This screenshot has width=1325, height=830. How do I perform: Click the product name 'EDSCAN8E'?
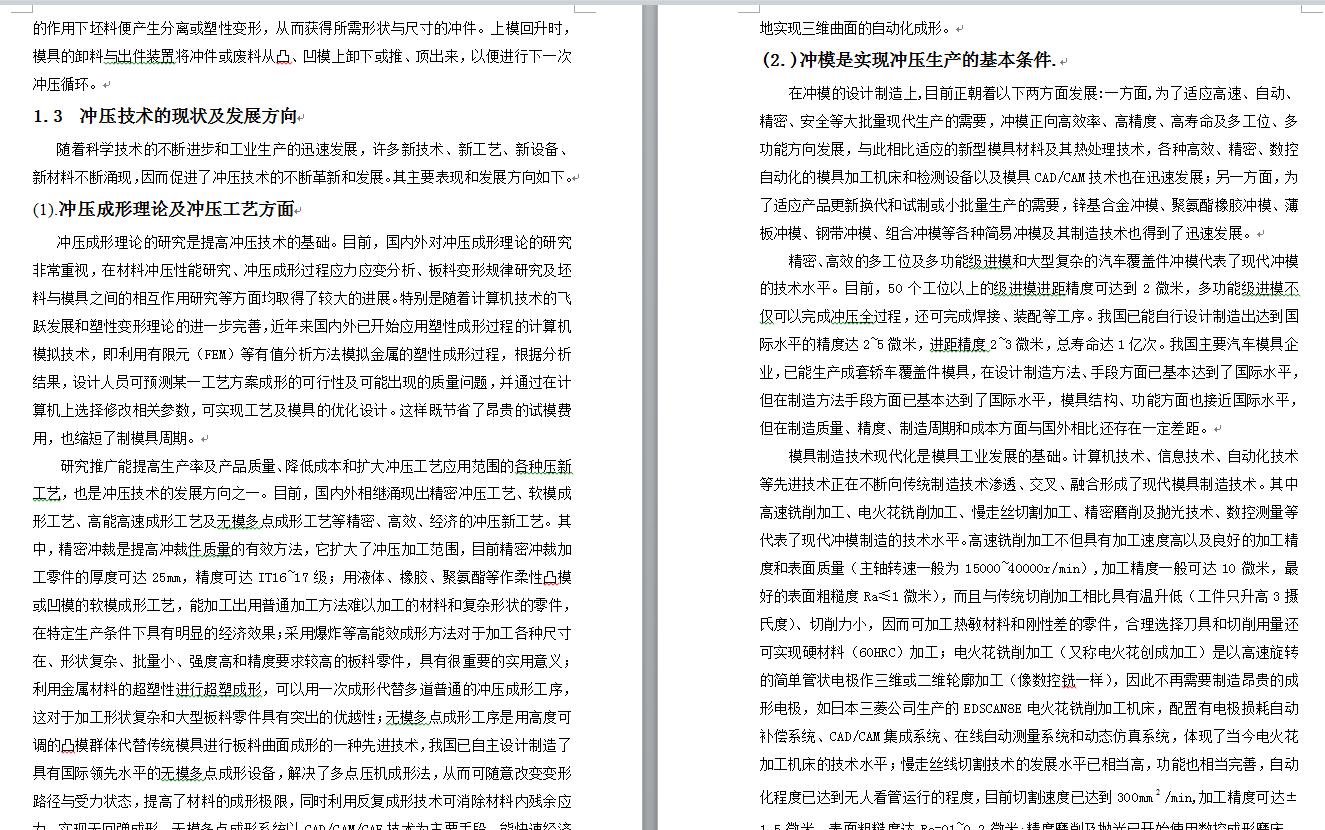click(992, 708)
